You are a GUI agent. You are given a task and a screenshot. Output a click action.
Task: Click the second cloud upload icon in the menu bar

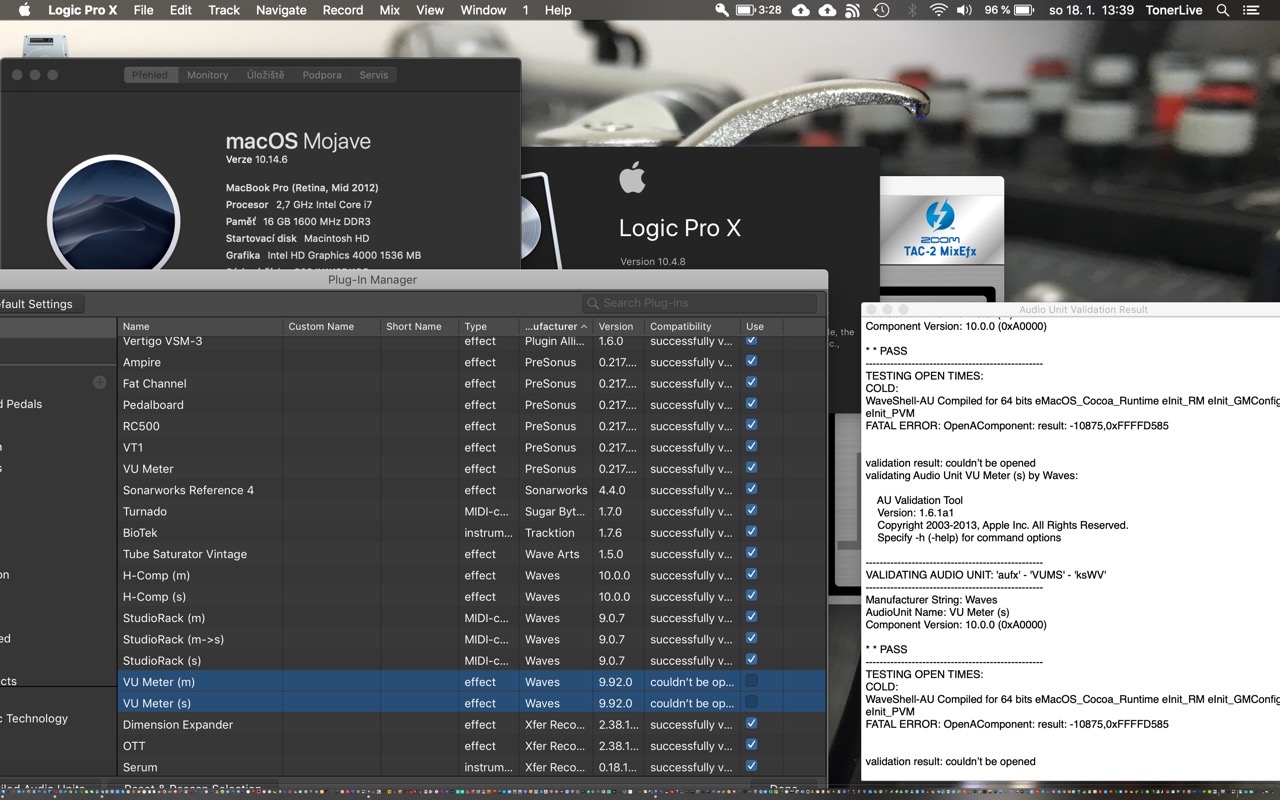(827, 10)
